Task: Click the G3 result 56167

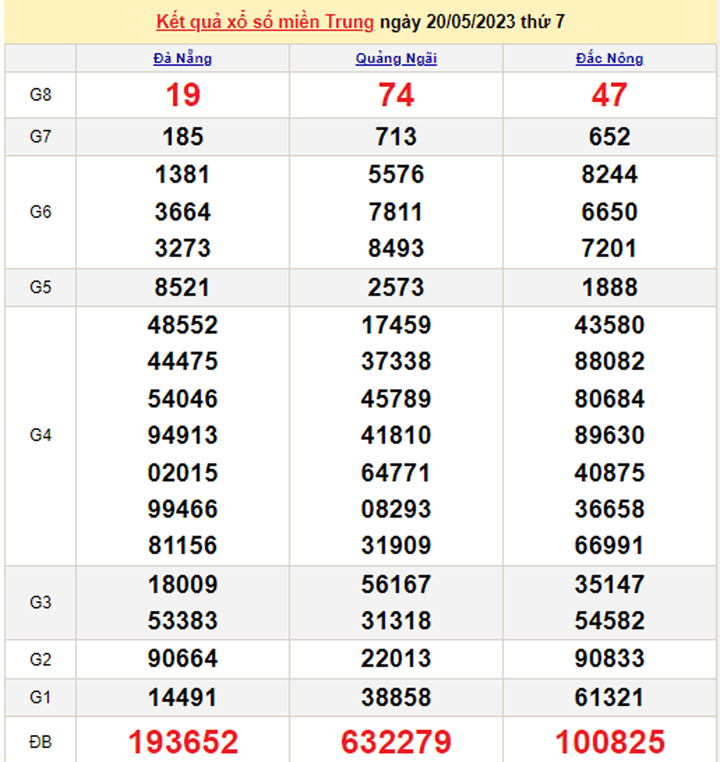Action: [396, 584]
